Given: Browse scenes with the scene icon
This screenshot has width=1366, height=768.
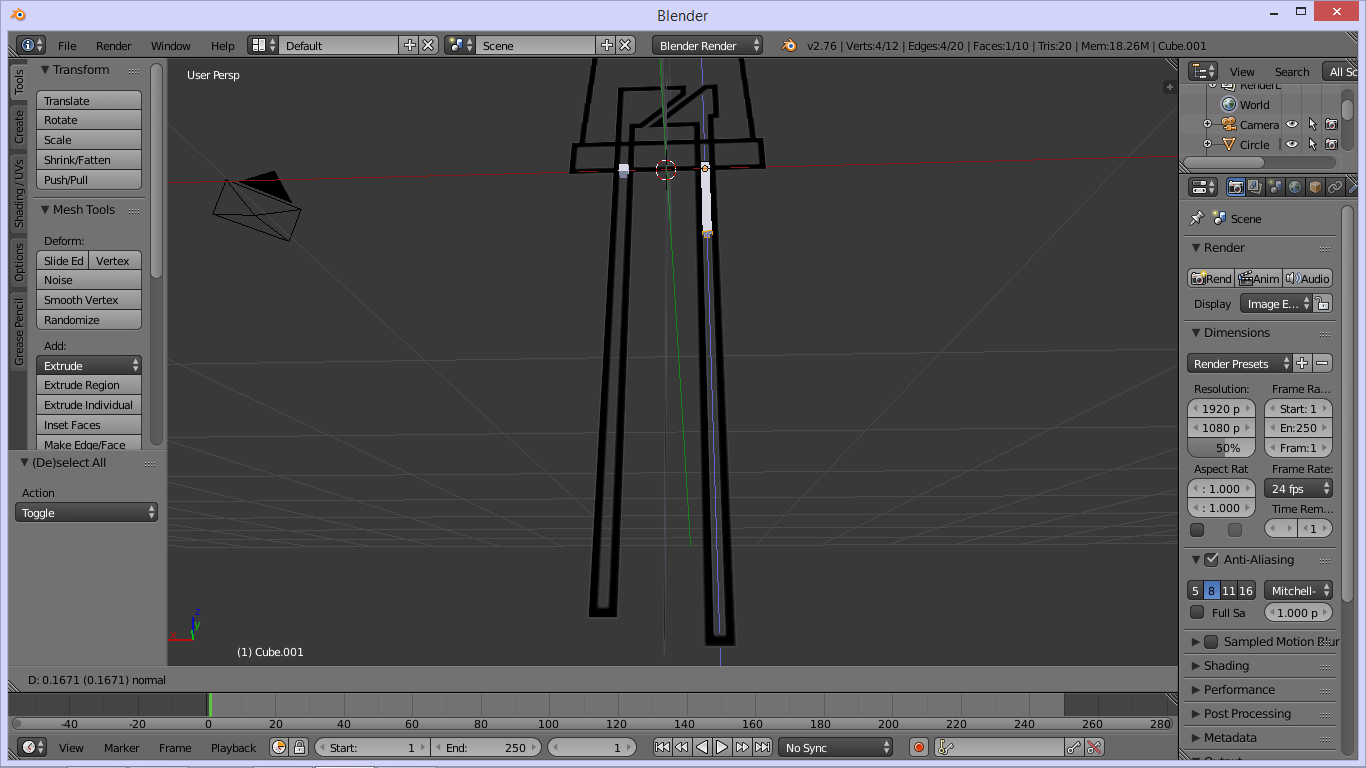Looking at the screenshot, I should pos(460,45).
